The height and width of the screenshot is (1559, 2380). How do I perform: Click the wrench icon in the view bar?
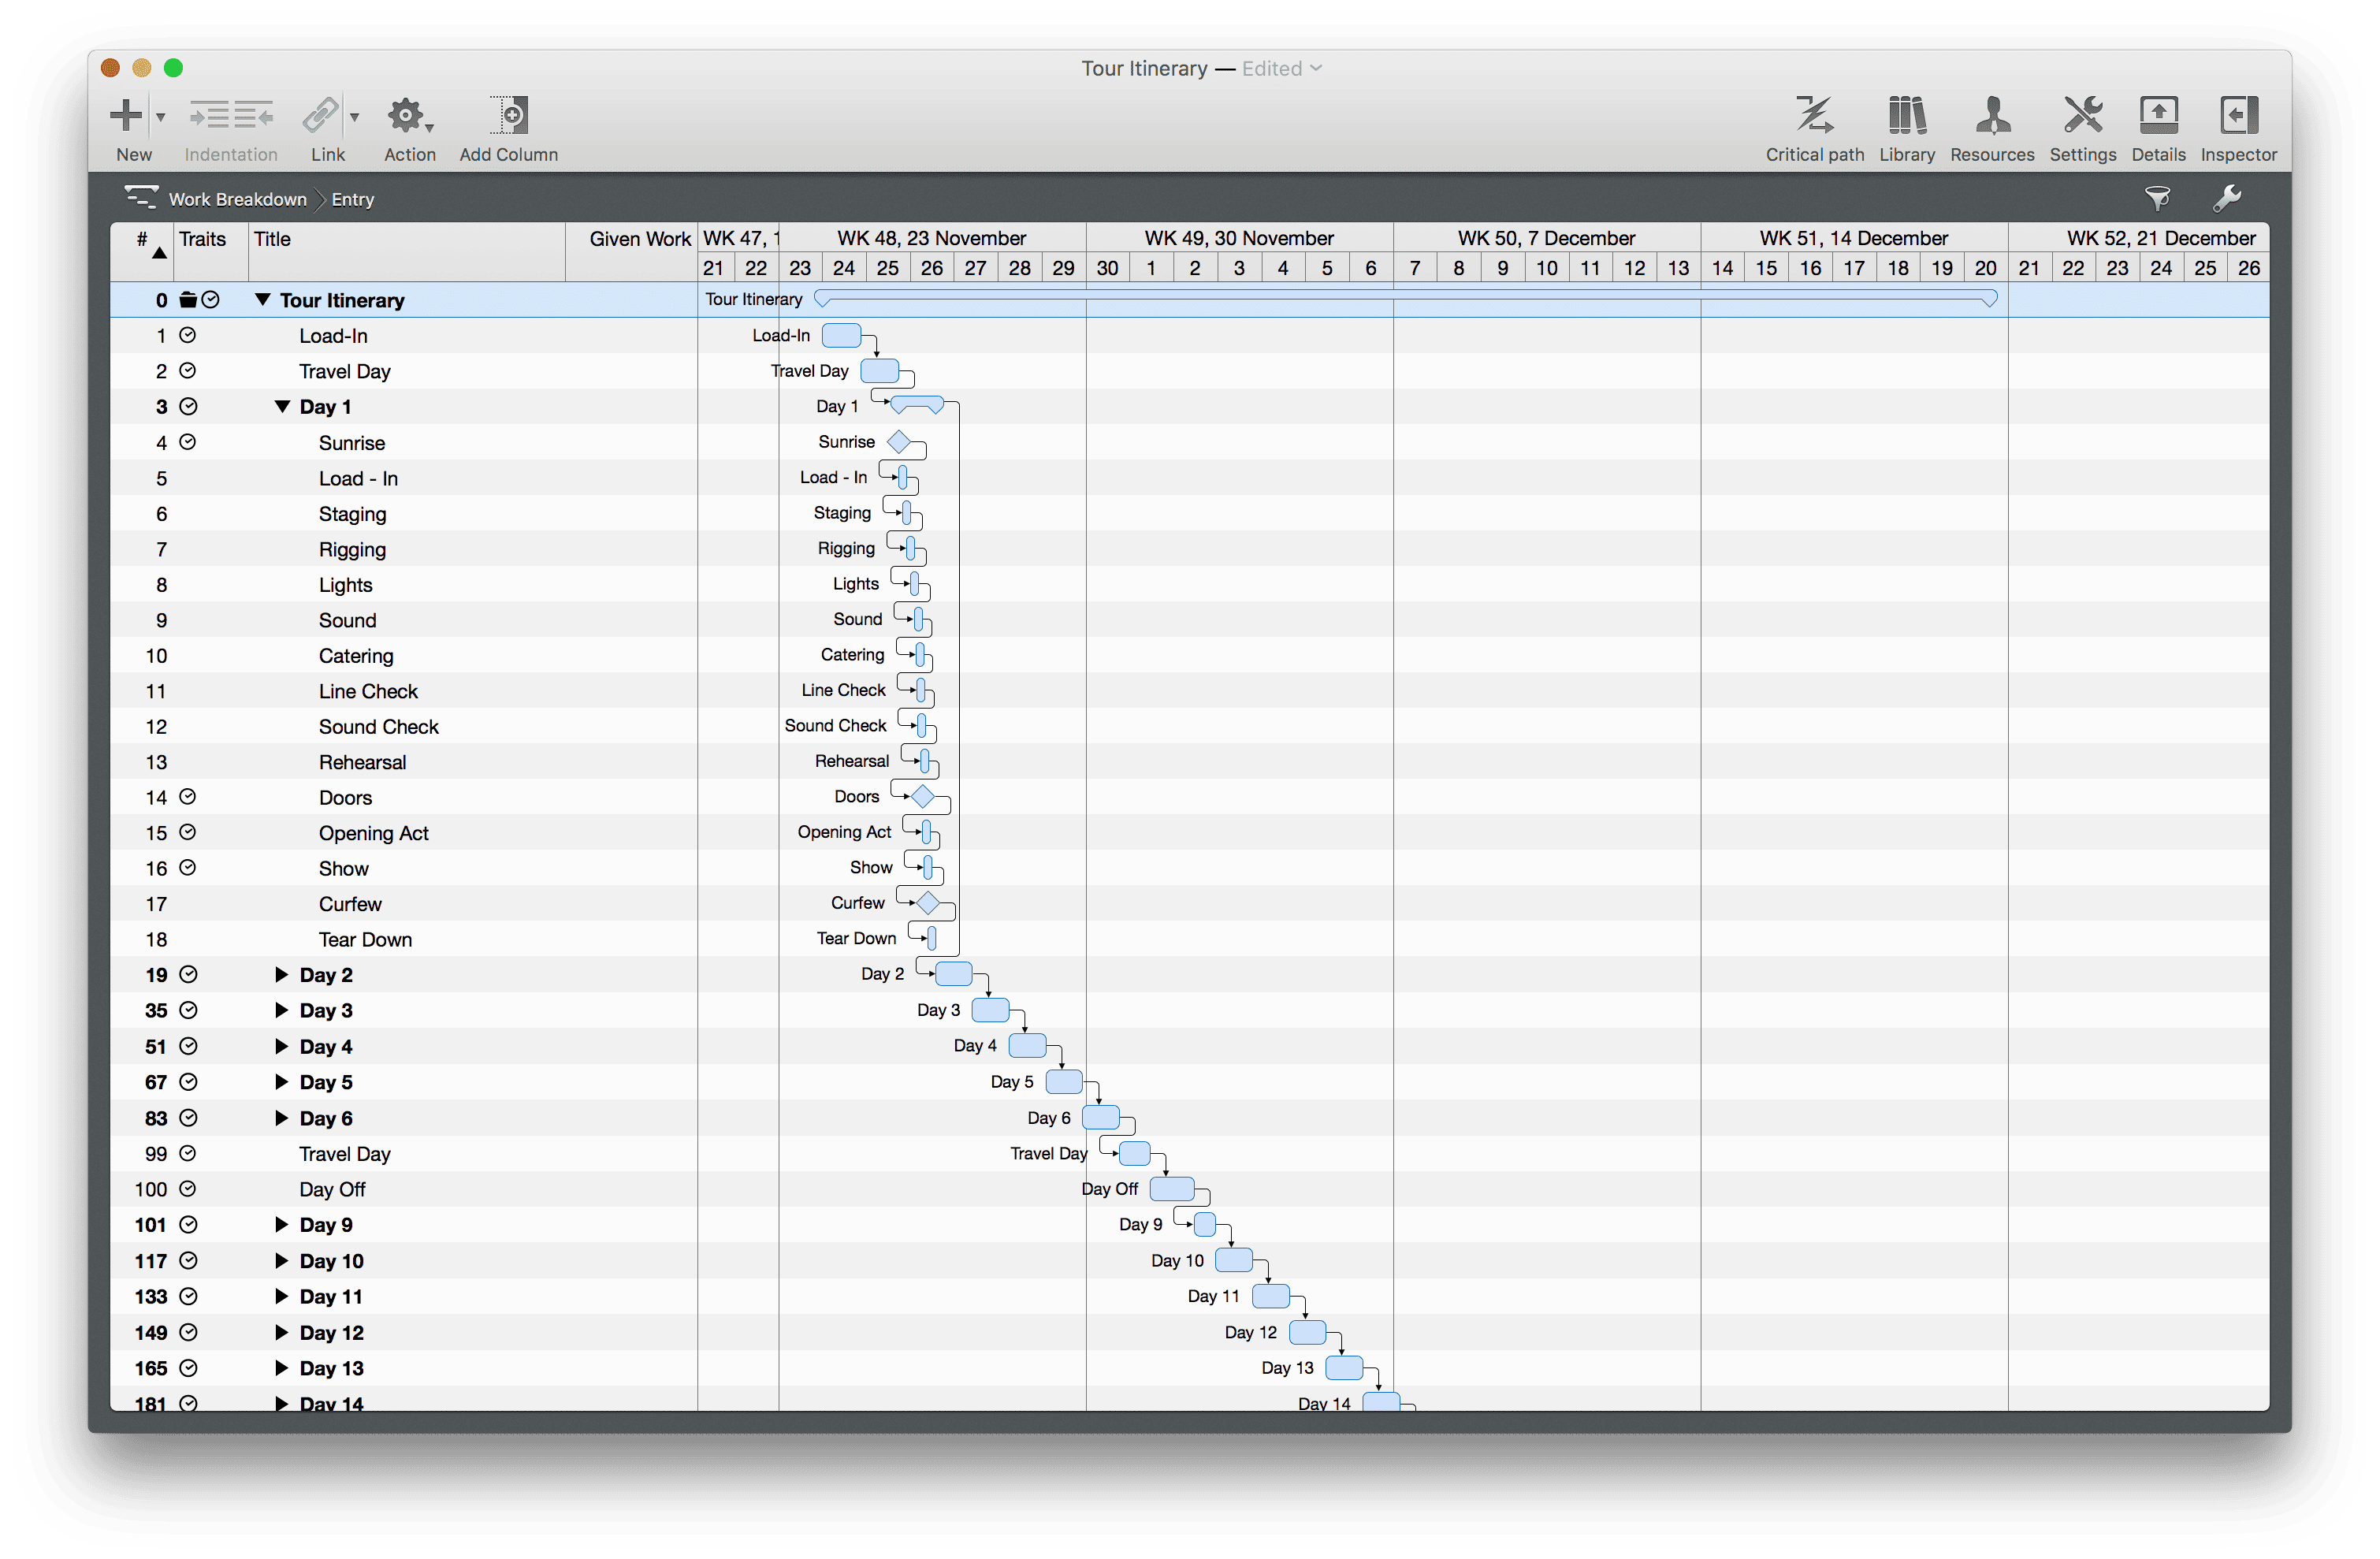tap(2226, 198)
